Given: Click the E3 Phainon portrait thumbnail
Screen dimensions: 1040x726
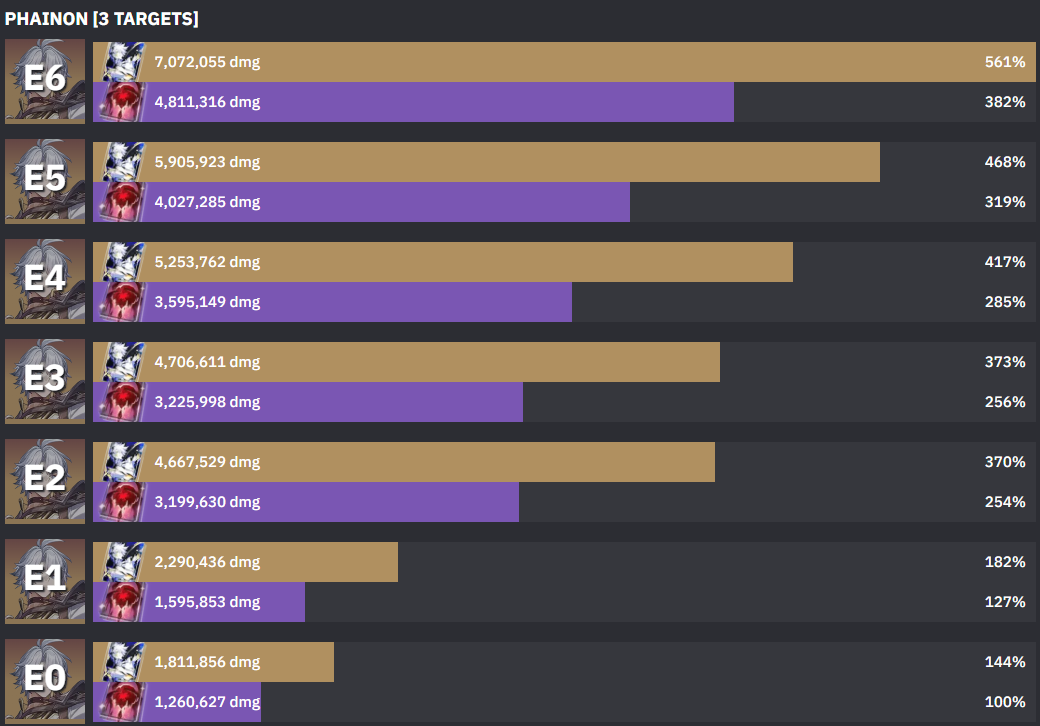Looking at the screenshot, I should [45, 382].
